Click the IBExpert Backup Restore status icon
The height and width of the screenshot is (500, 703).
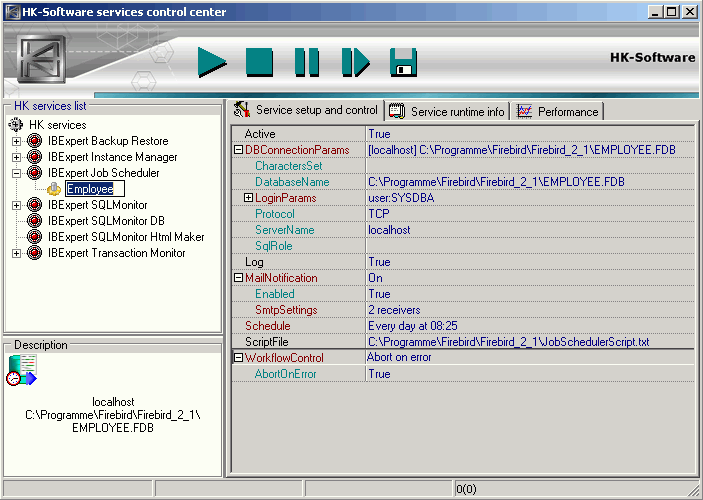[x=35, y=141]
